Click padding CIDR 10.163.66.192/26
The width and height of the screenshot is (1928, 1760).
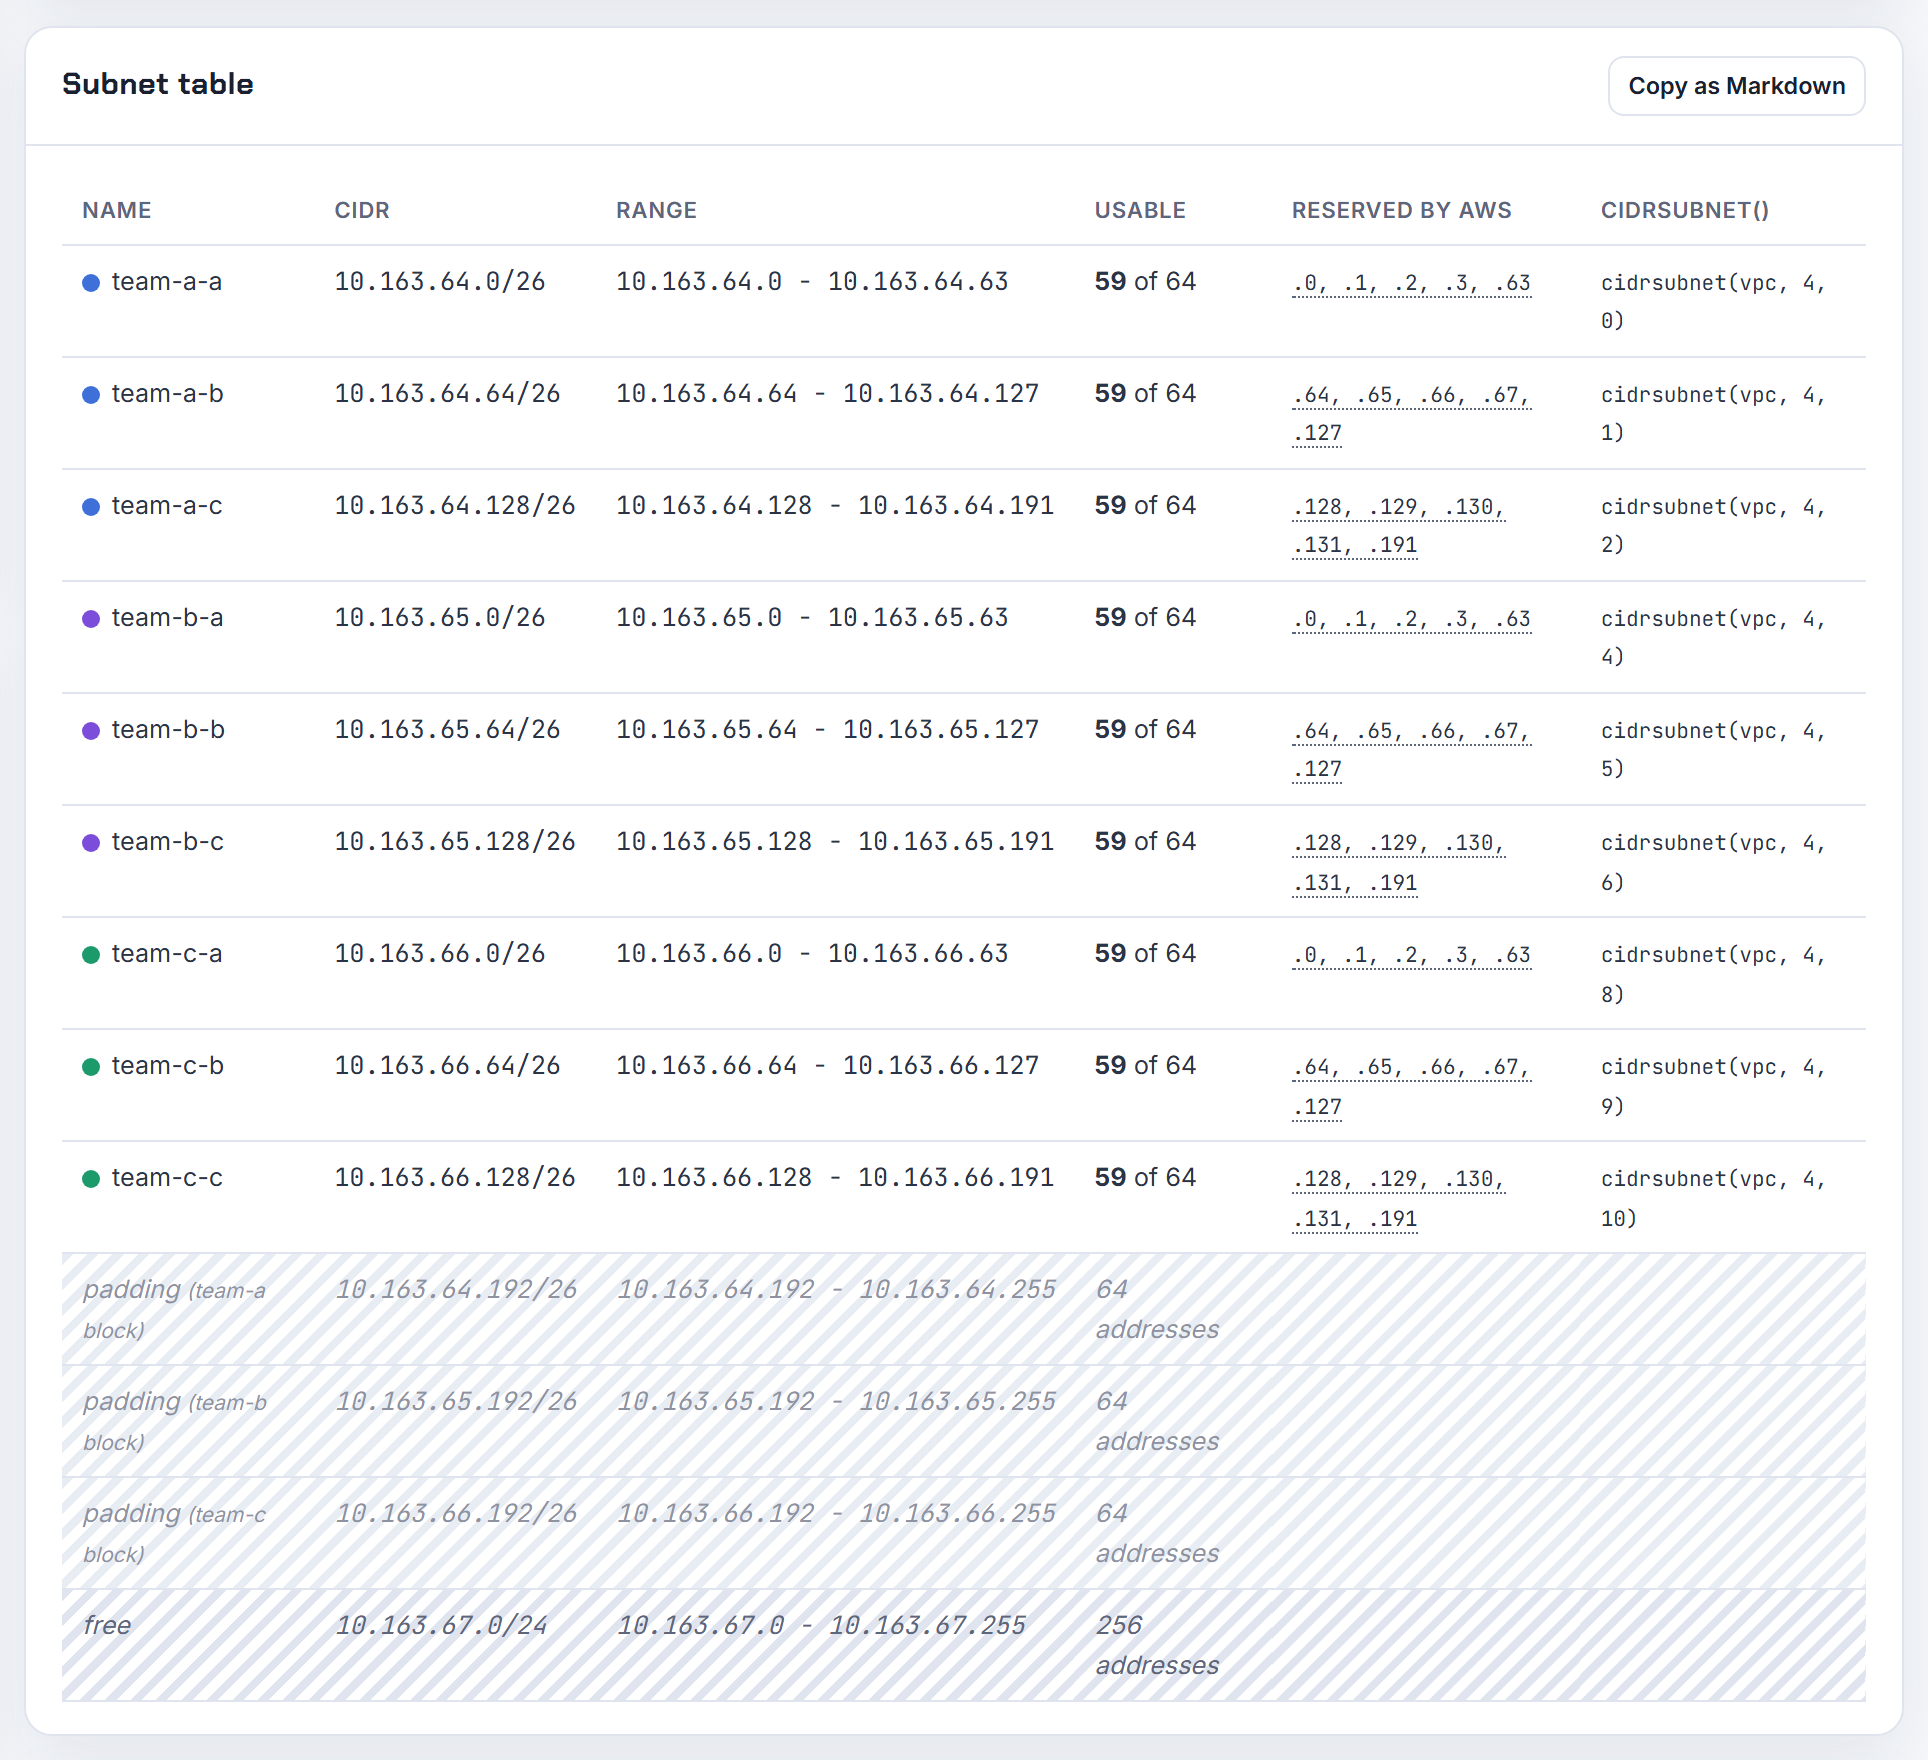[456, 1514]
